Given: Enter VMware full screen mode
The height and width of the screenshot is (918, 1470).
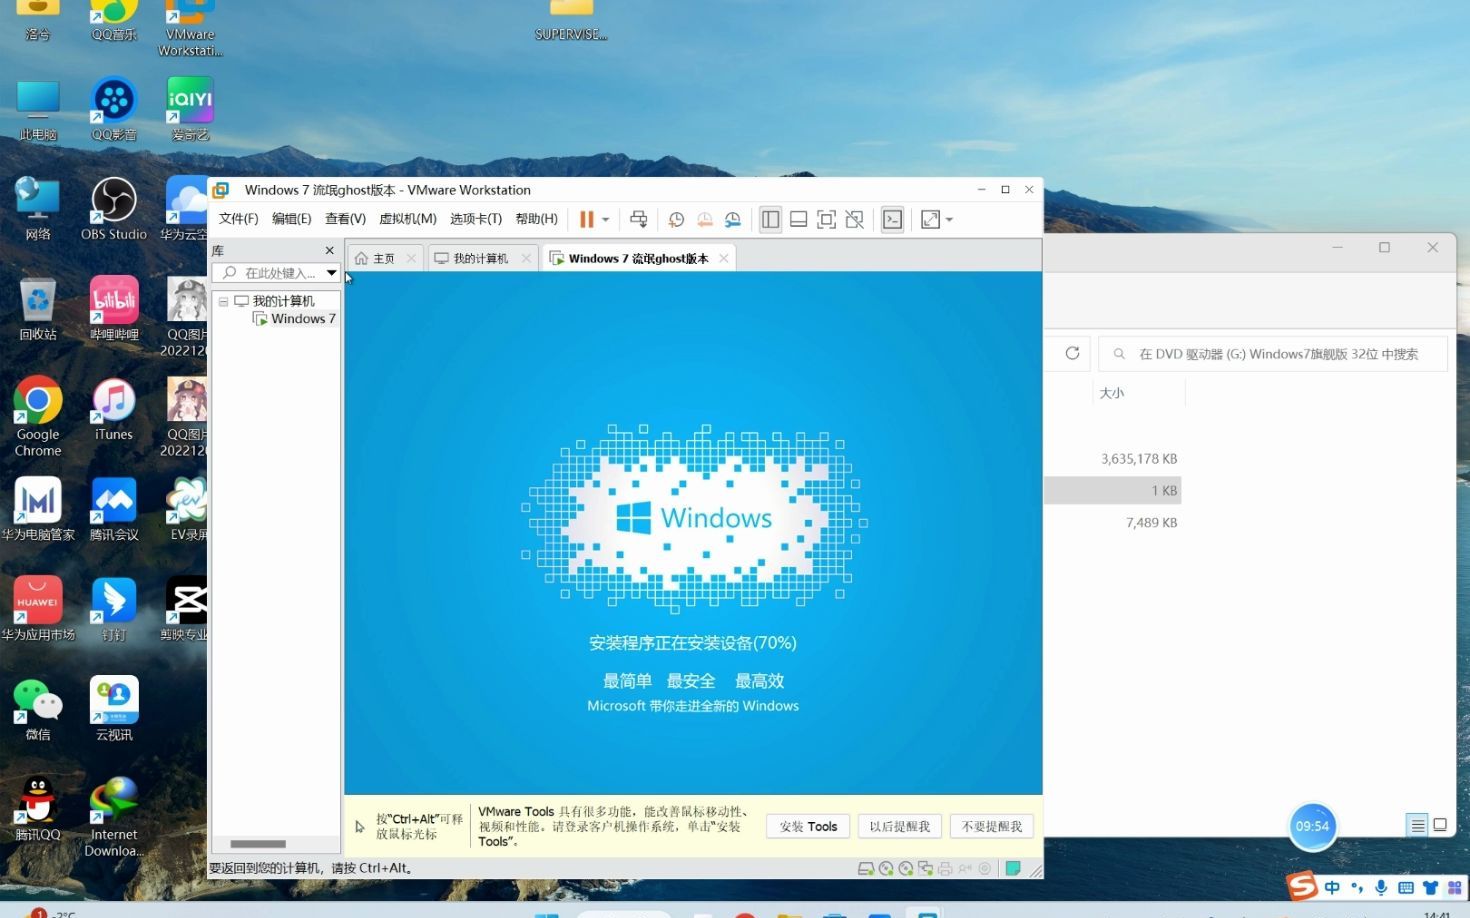Looking at the screenshot, I should [x=826, y=219].
